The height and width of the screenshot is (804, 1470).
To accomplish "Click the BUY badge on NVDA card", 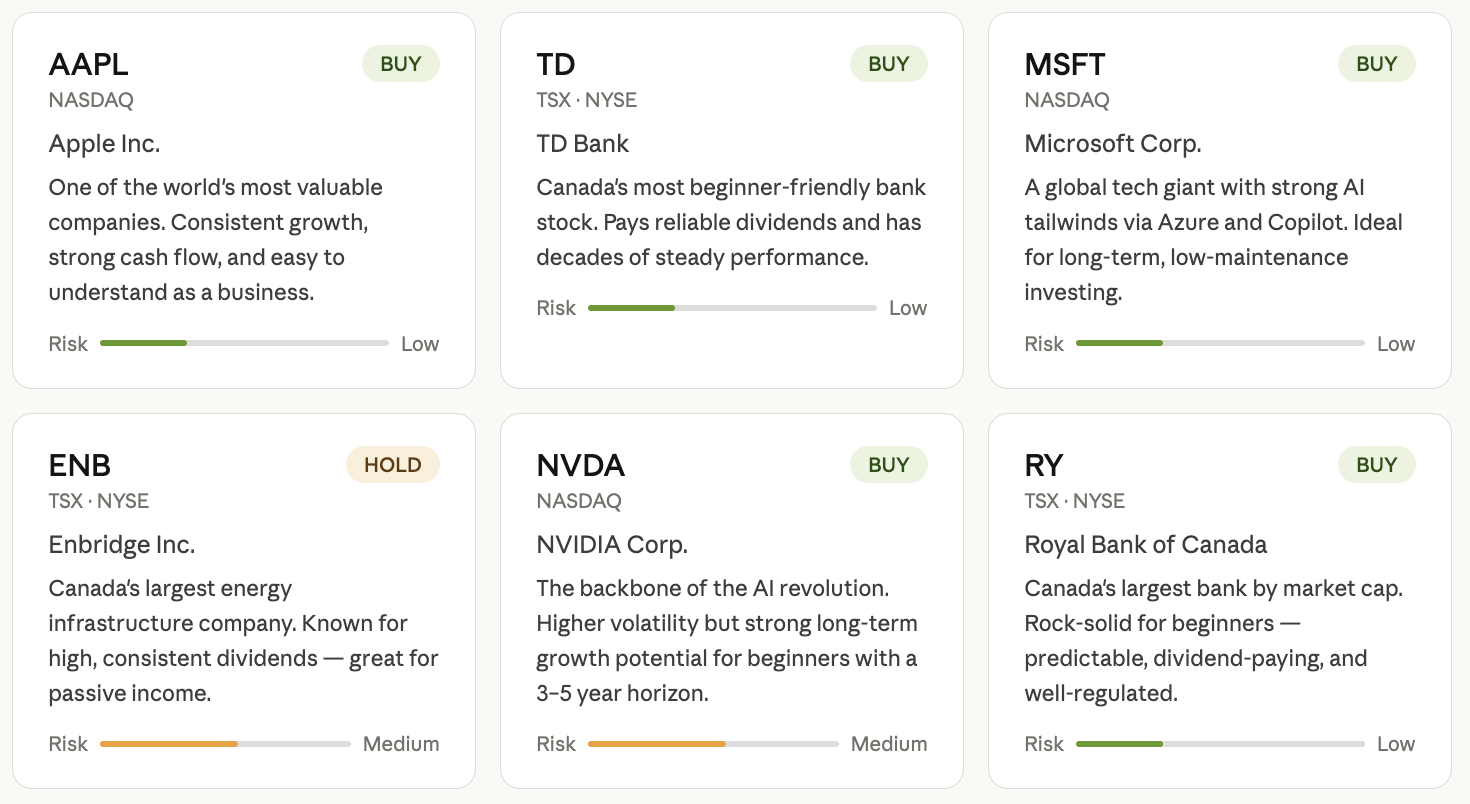I will (888, 465).
